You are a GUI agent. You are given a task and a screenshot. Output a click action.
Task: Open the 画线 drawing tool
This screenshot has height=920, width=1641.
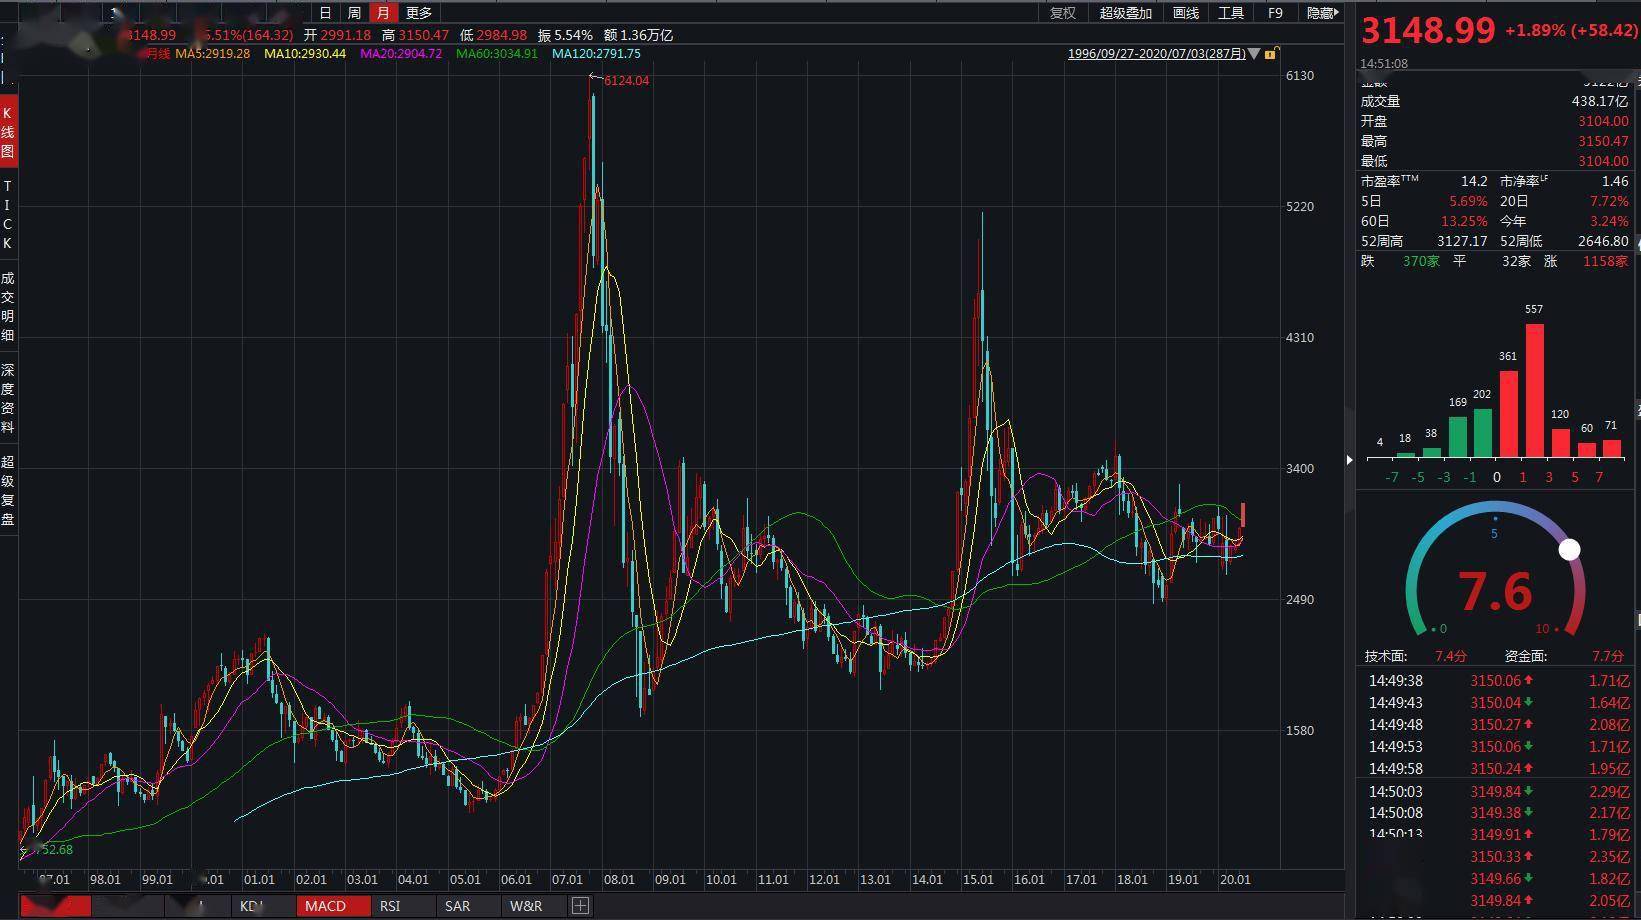point(1185,13)
